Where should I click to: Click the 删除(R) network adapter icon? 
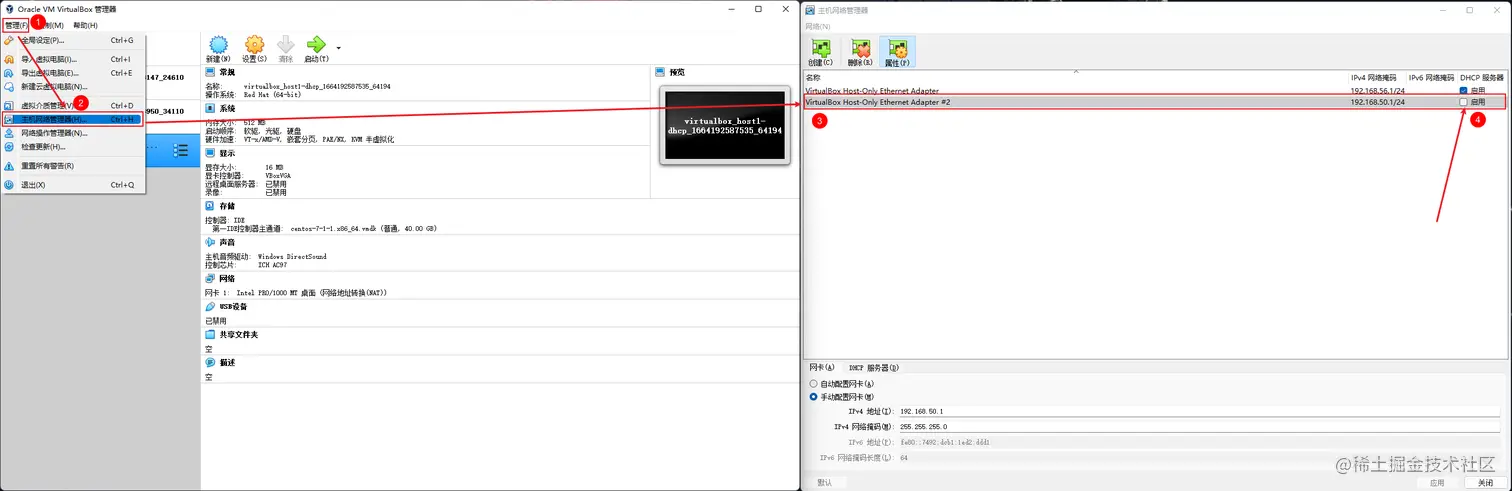[x=859, y=51]
